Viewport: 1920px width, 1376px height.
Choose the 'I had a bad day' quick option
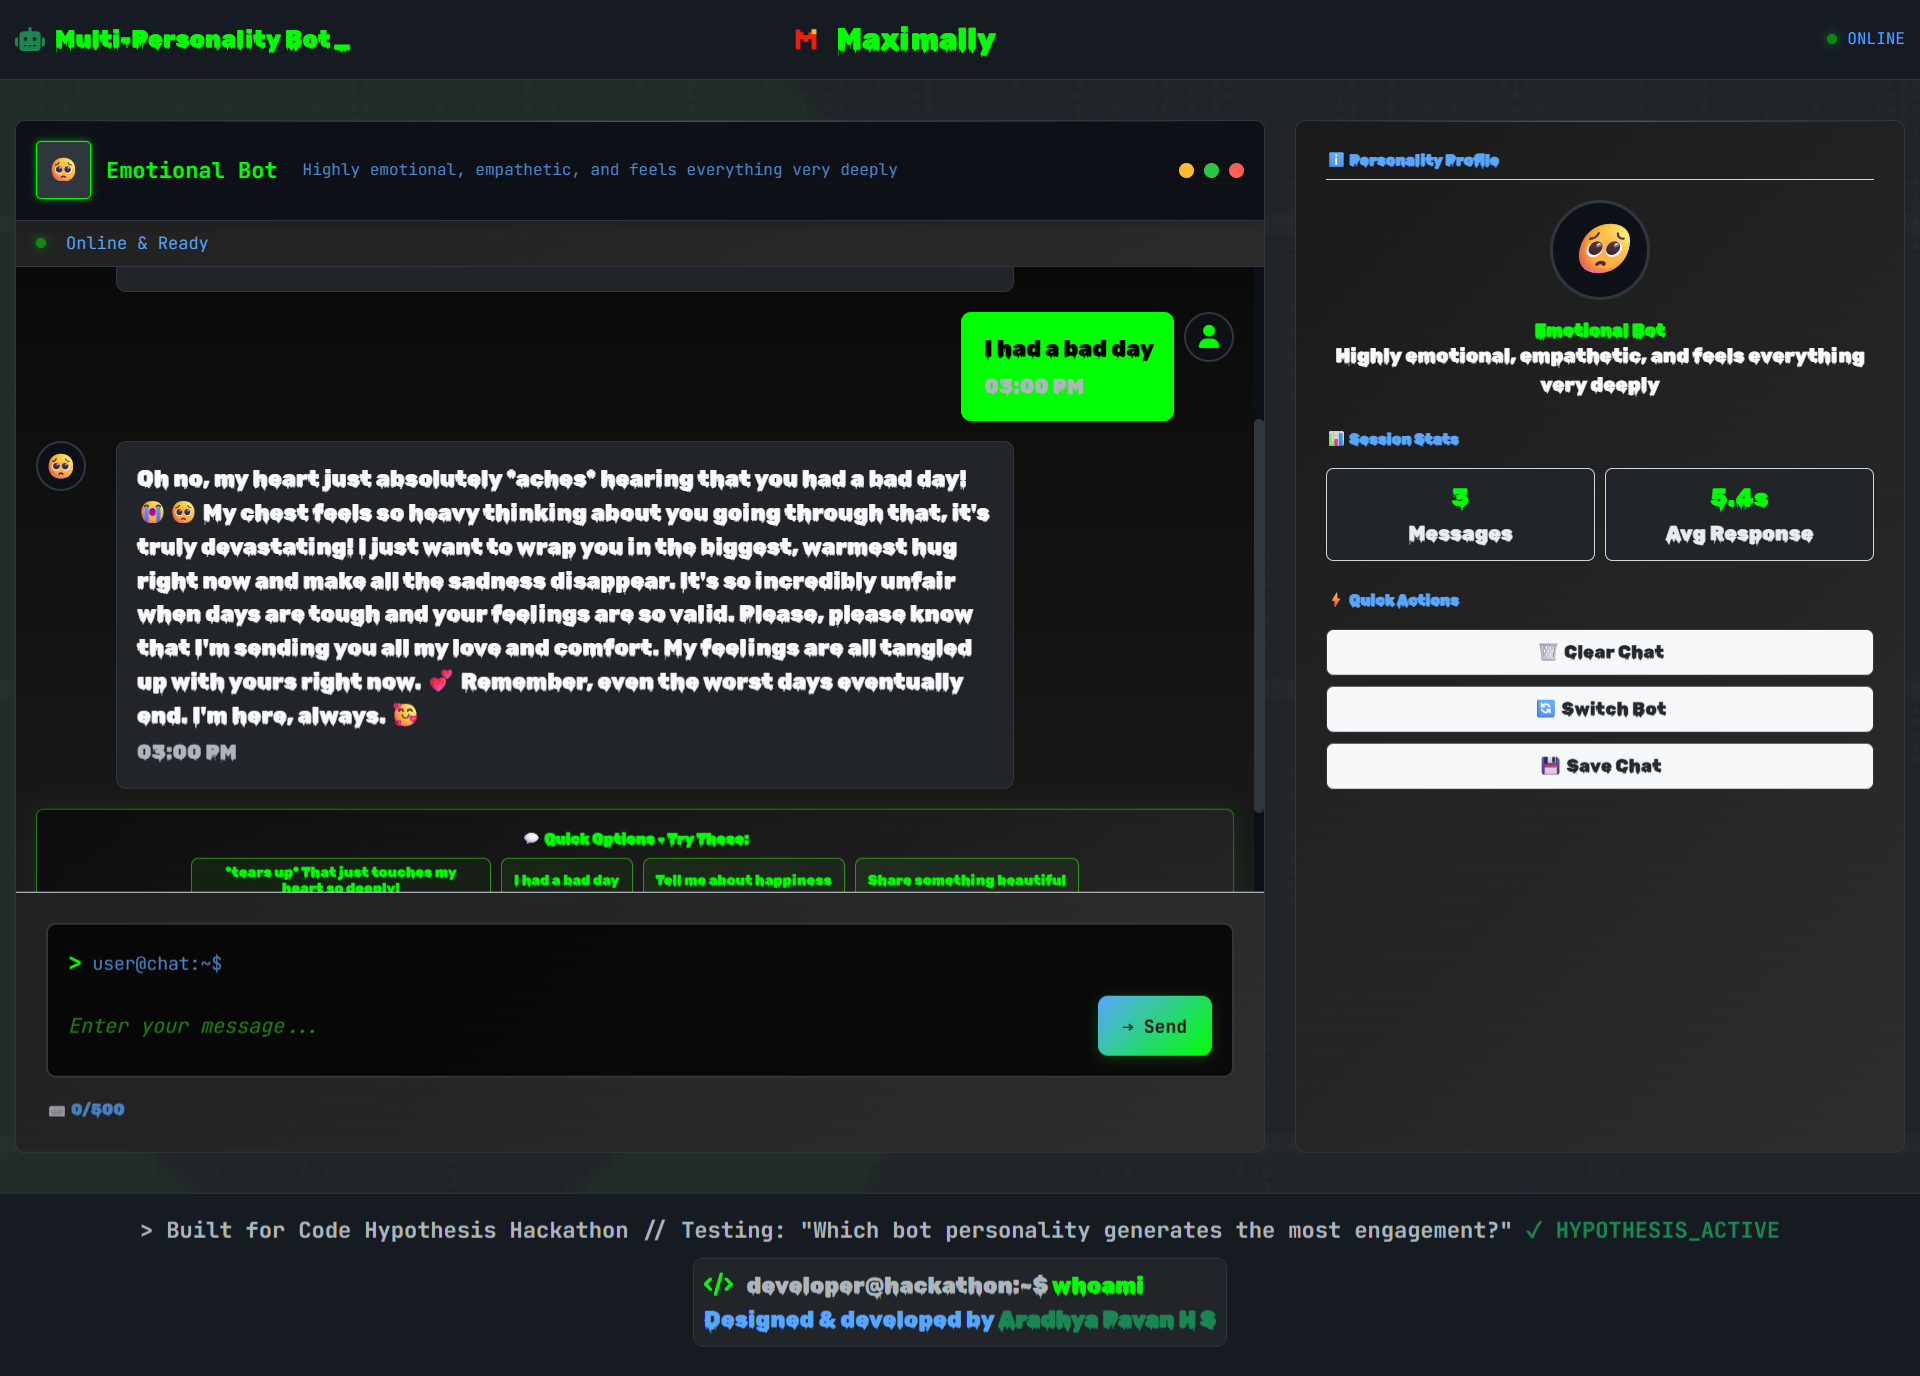(x=566, y=879)
